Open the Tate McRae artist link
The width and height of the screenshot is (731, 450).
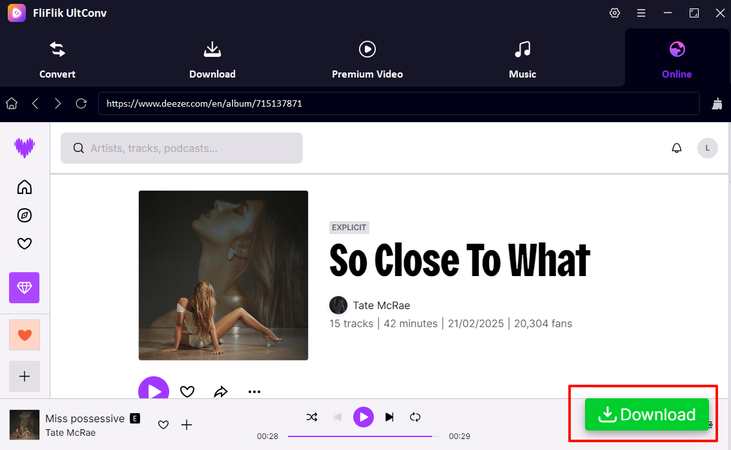click(x=381, y=305)
